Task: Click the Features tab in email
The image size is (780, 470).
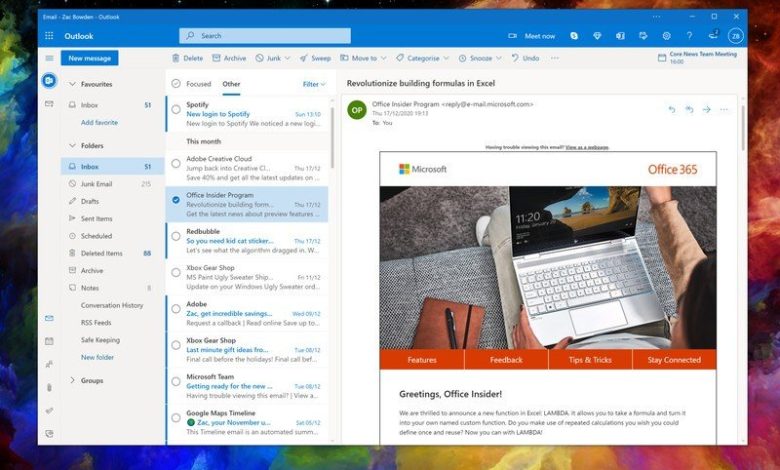Action: point(422,360)
